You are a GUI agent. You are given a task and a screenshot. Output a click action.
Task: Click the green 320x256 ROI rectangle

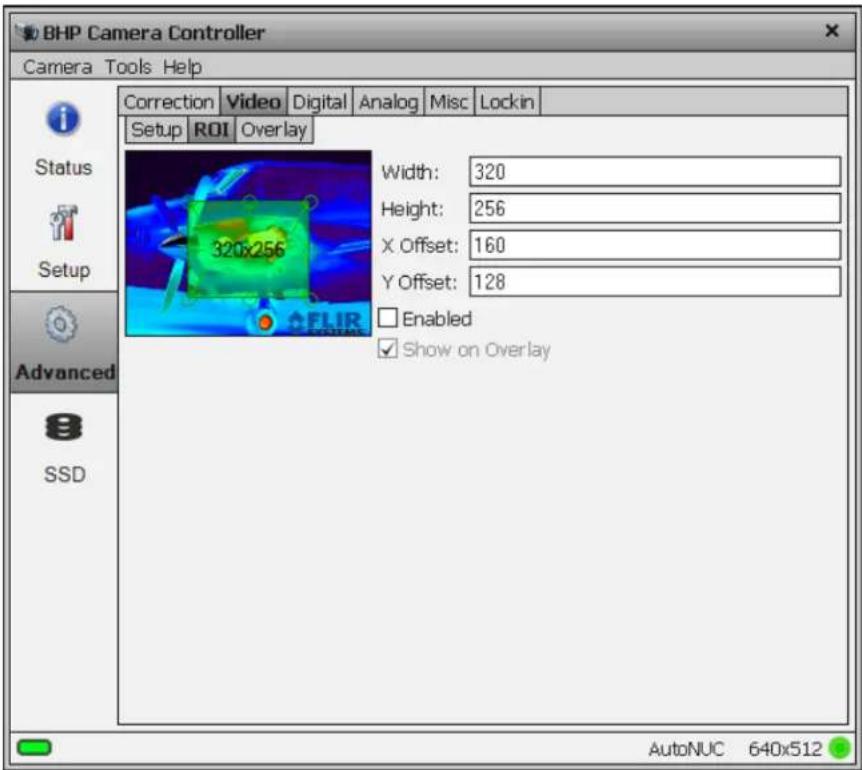(248, 249)
